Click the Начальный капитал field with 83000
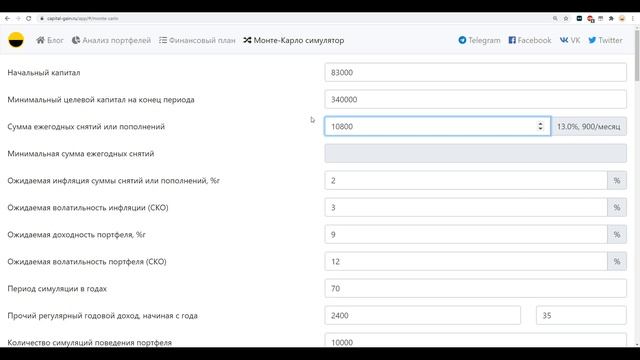Viewport: 640px width, 360px height. pyautogui.click(x=476, y=72)
